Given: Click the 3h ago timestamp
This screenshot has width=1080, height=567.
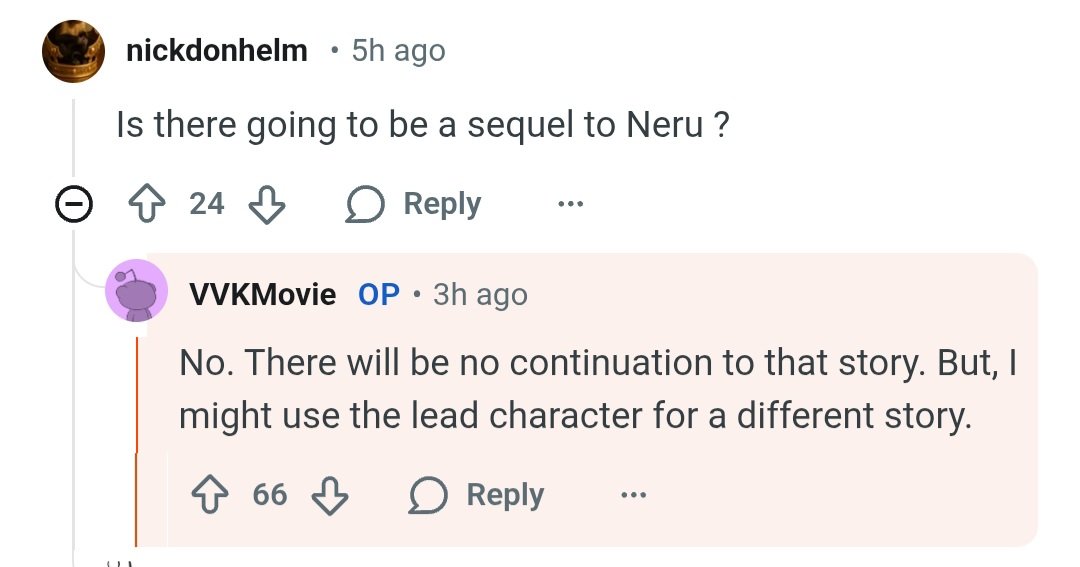Looking at the screenshot, I should (x=480, y=295).
